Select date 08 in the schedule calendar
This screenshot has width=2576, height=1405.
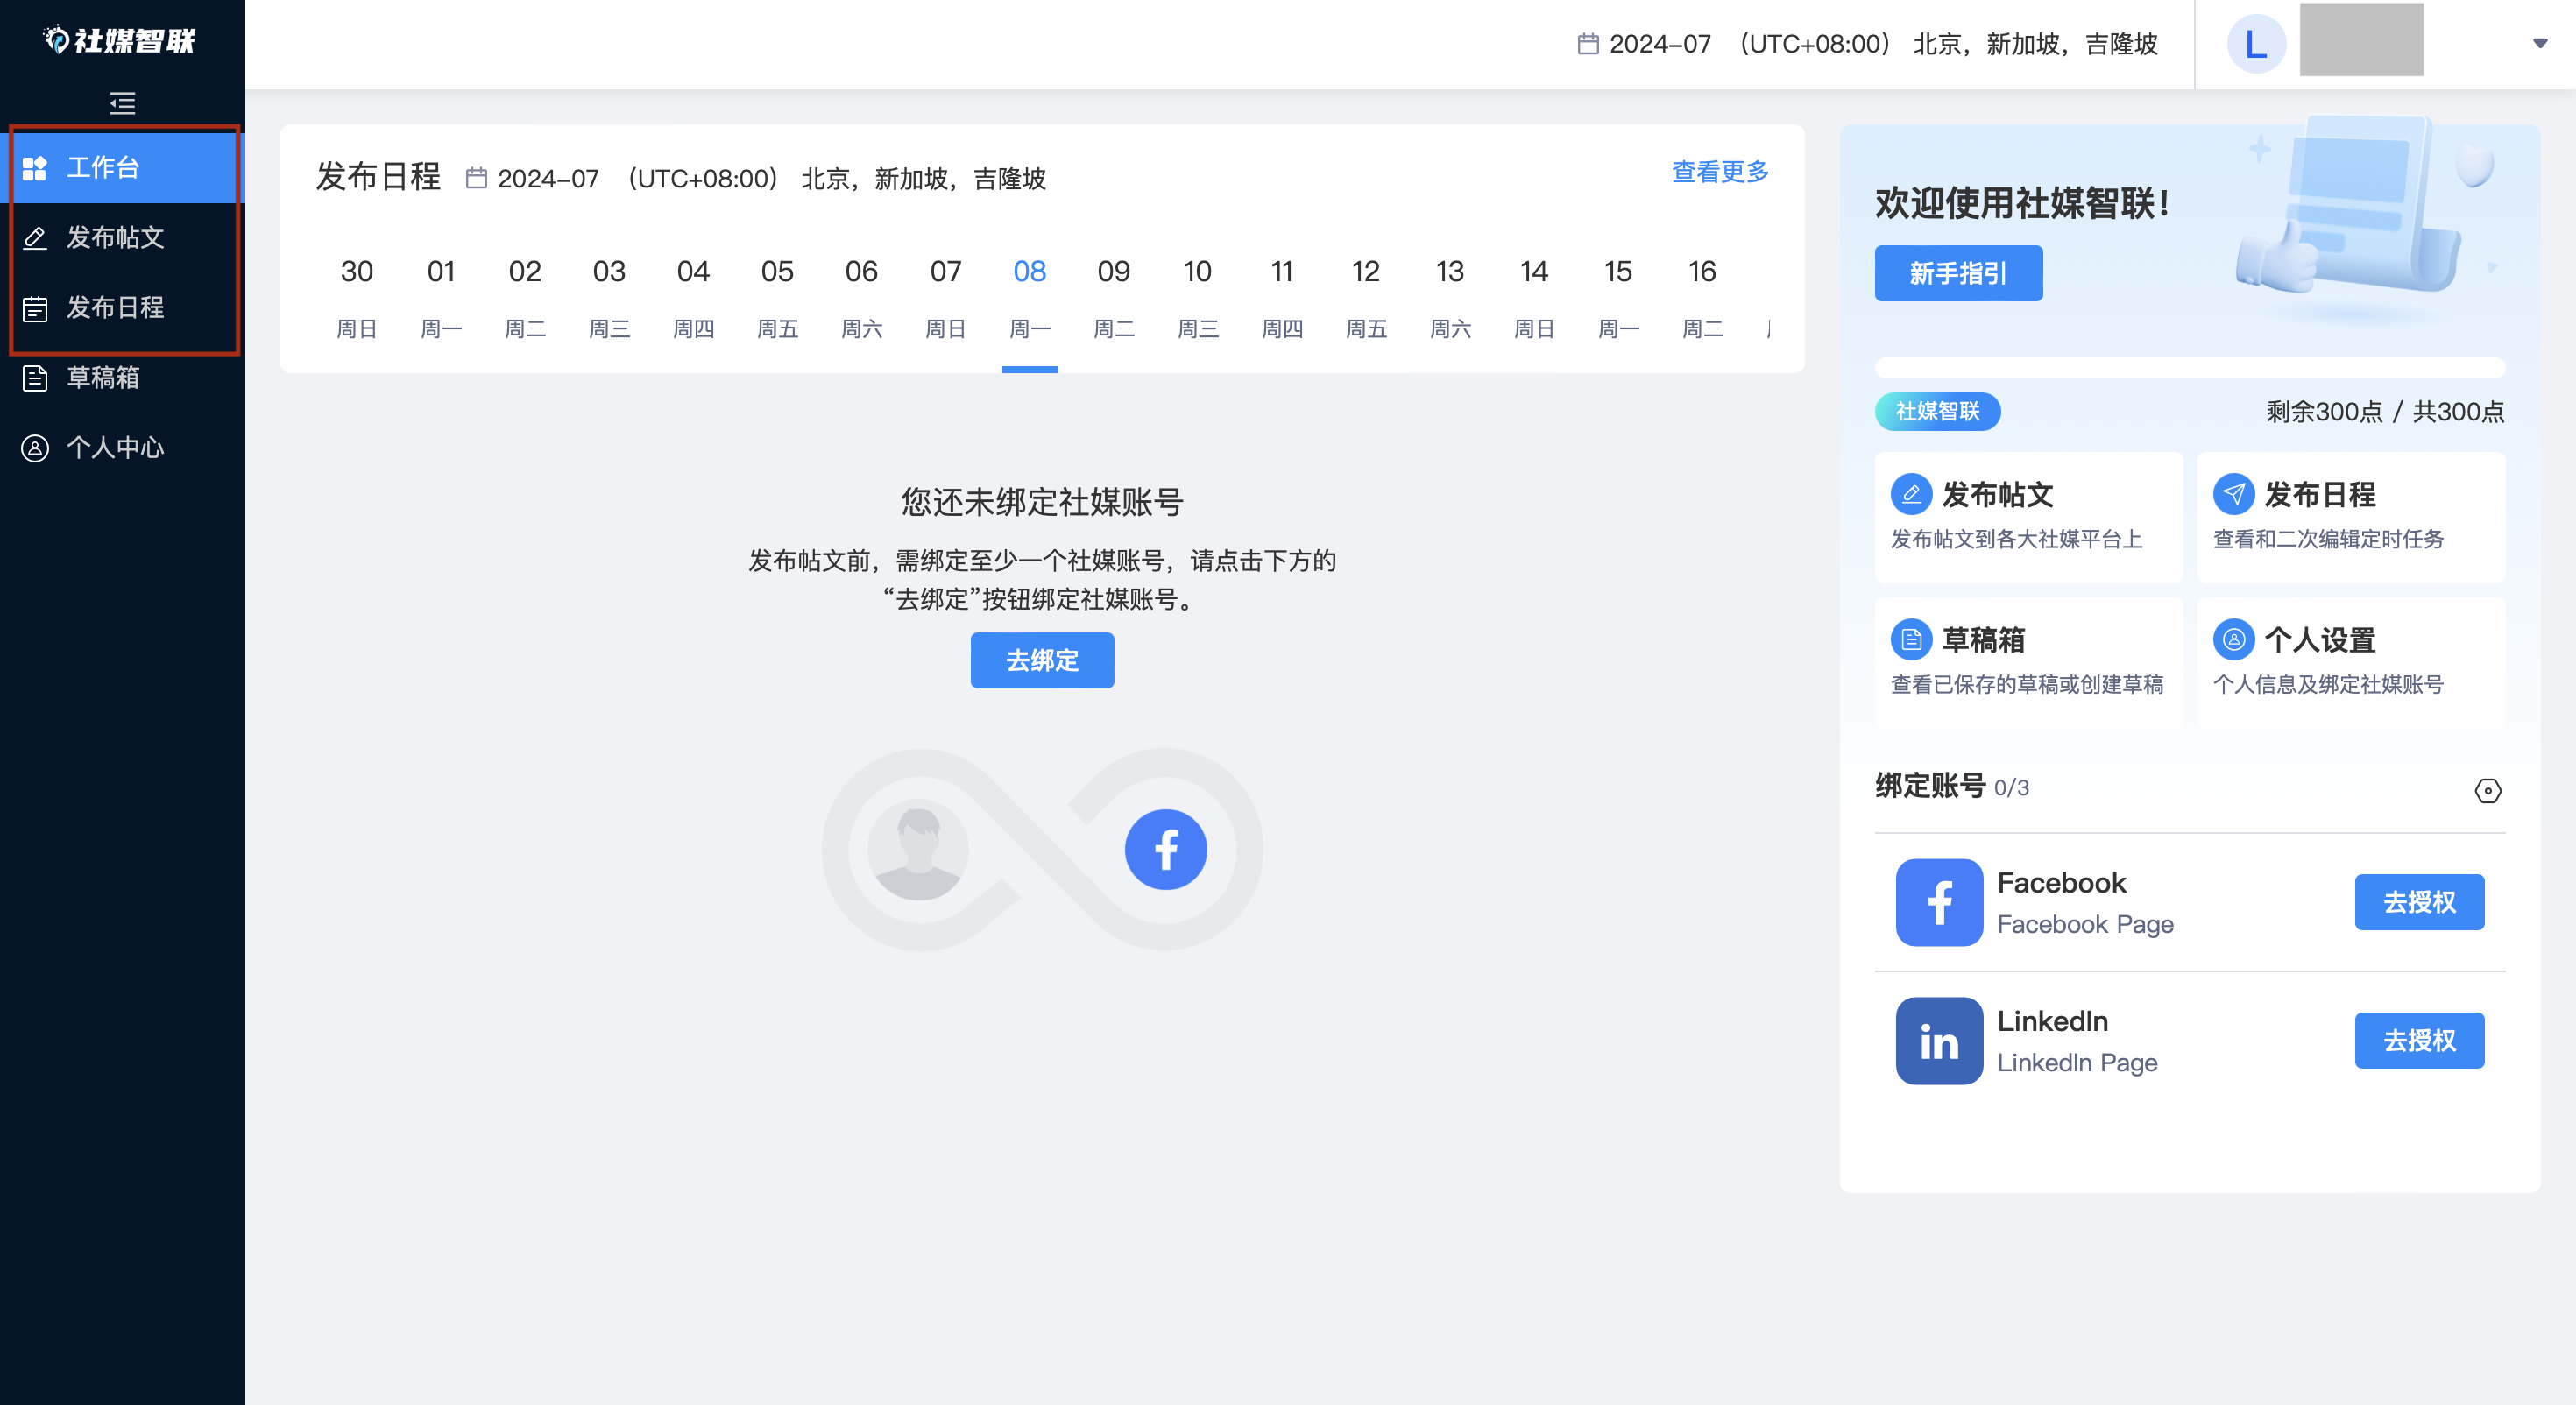pyautogui.click(x=1030, y=271)
